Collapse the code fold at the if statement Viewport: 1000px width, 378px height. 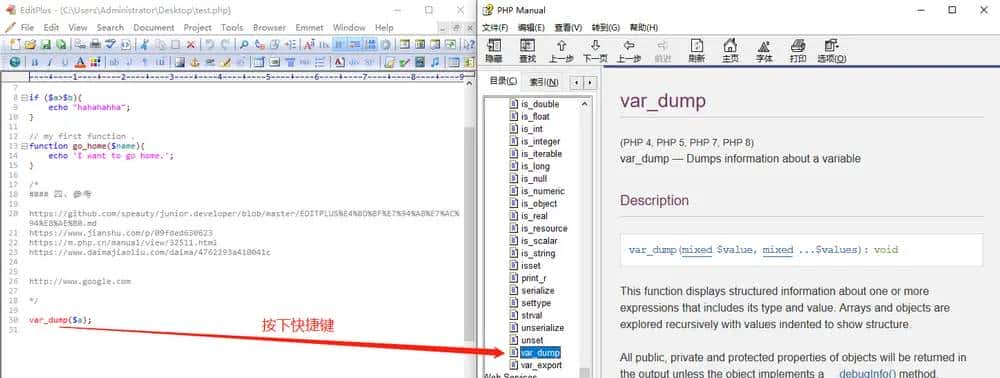click(x=24, y=98)
